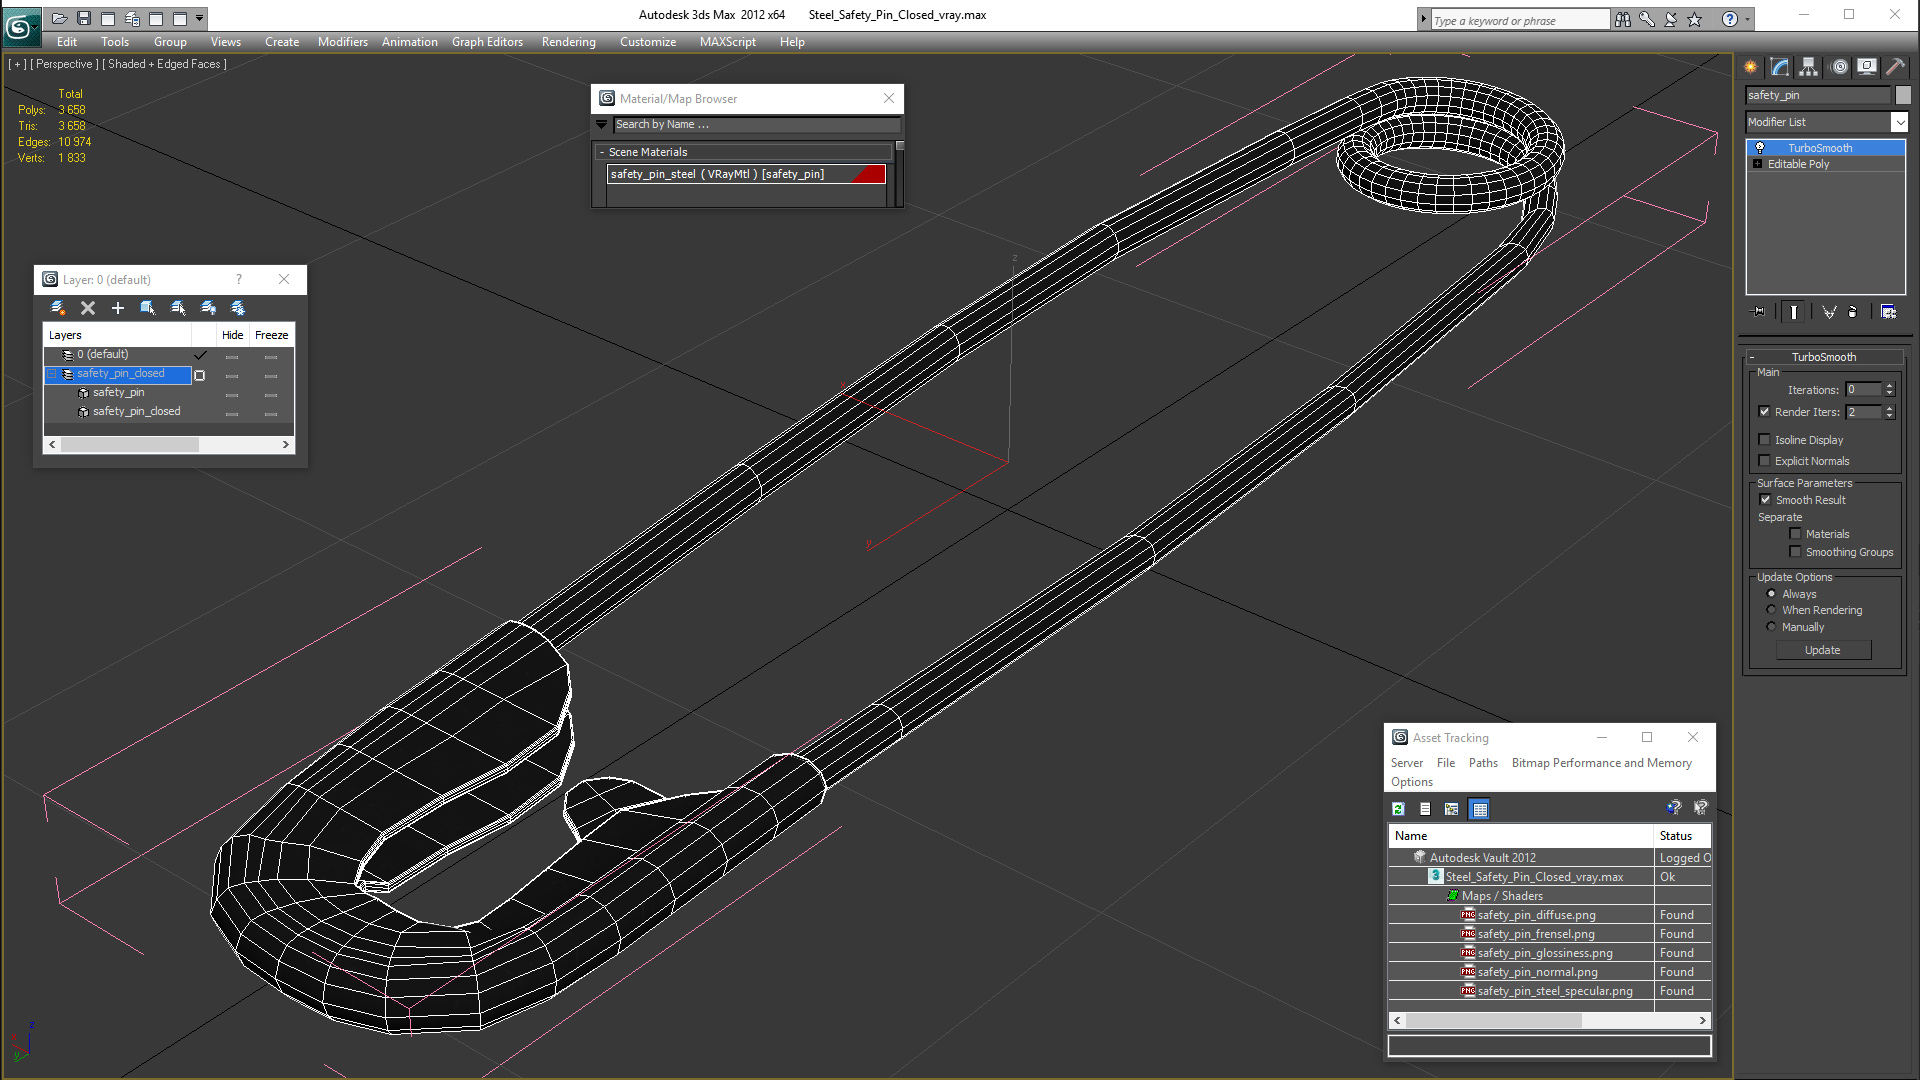Click the Hide column header in Layers
1920x1080 pixels.
click(232, 335)
